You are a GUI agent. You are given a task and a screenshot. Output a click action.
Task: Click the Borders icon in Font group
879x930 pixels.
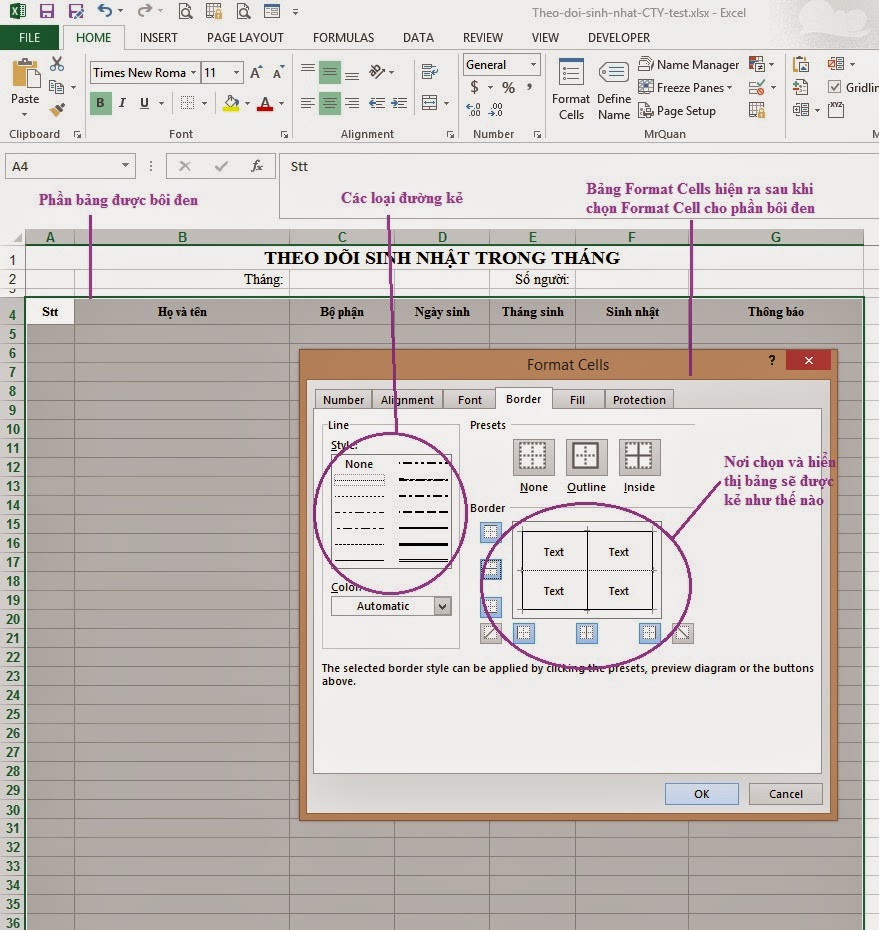click(x=187, y=103)
